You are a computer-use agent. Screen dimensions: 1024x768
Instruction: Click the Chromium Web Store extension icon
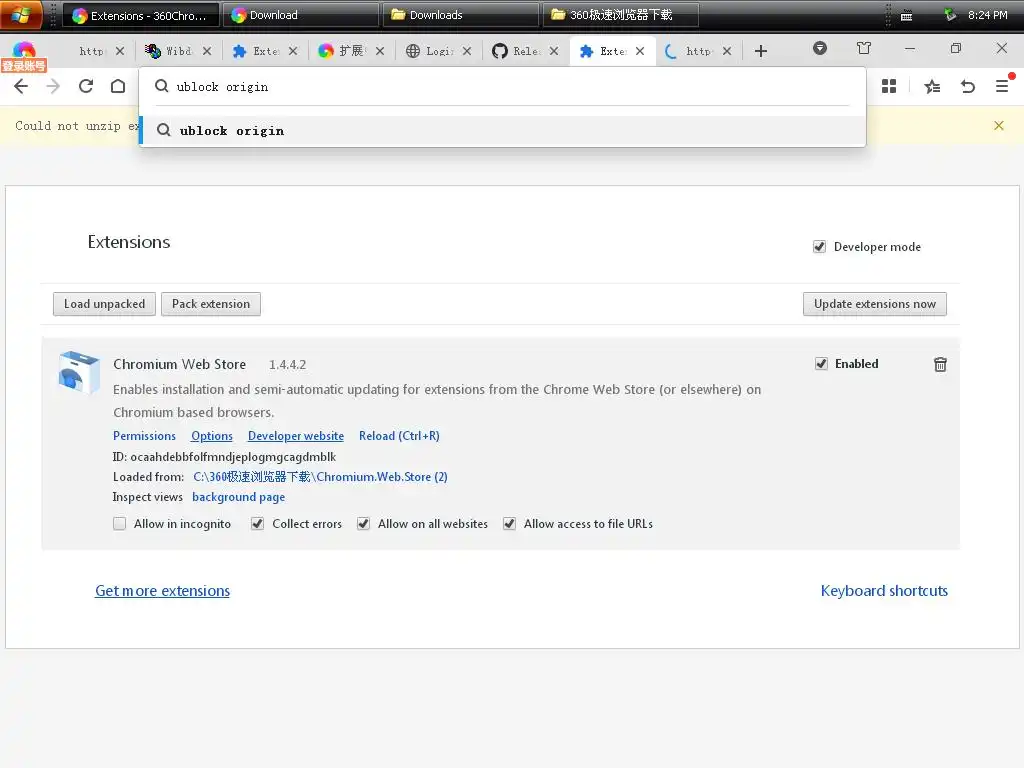point(79,372)
